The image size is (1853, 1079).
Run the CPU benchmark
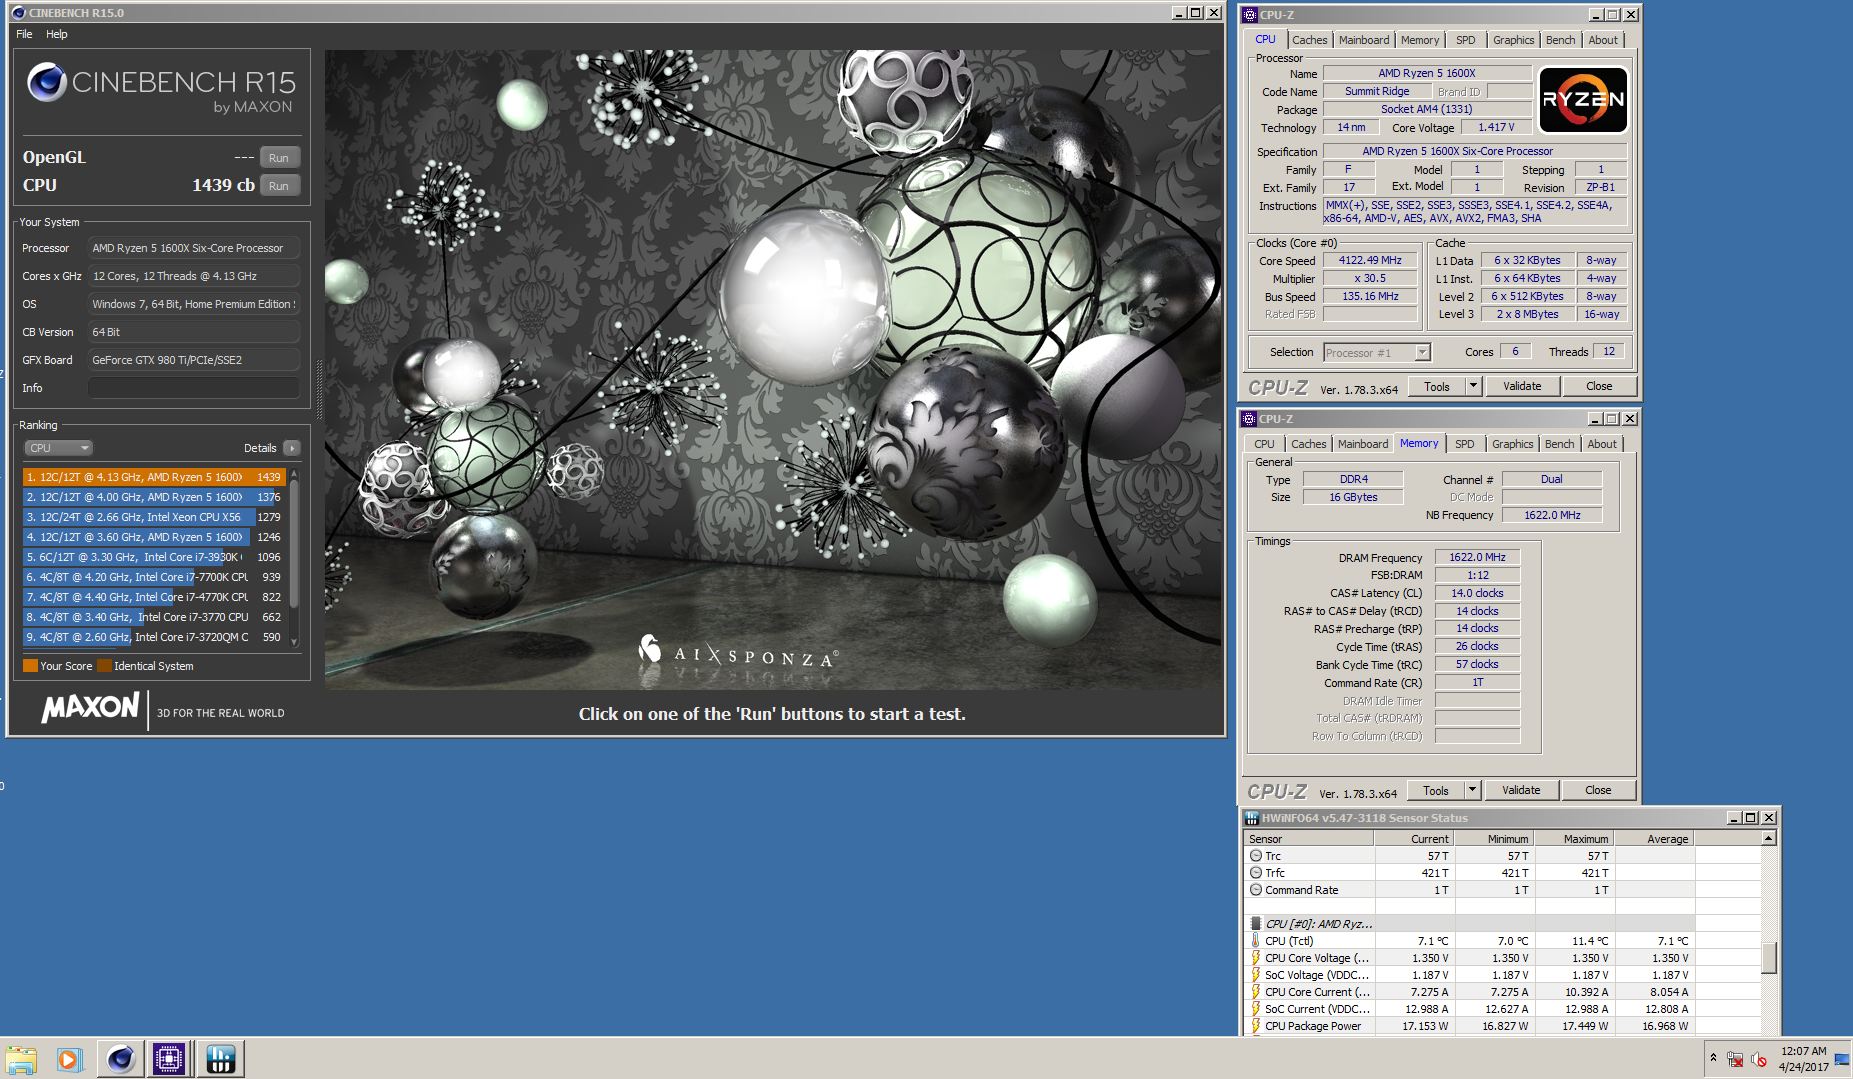coord(279,186)
